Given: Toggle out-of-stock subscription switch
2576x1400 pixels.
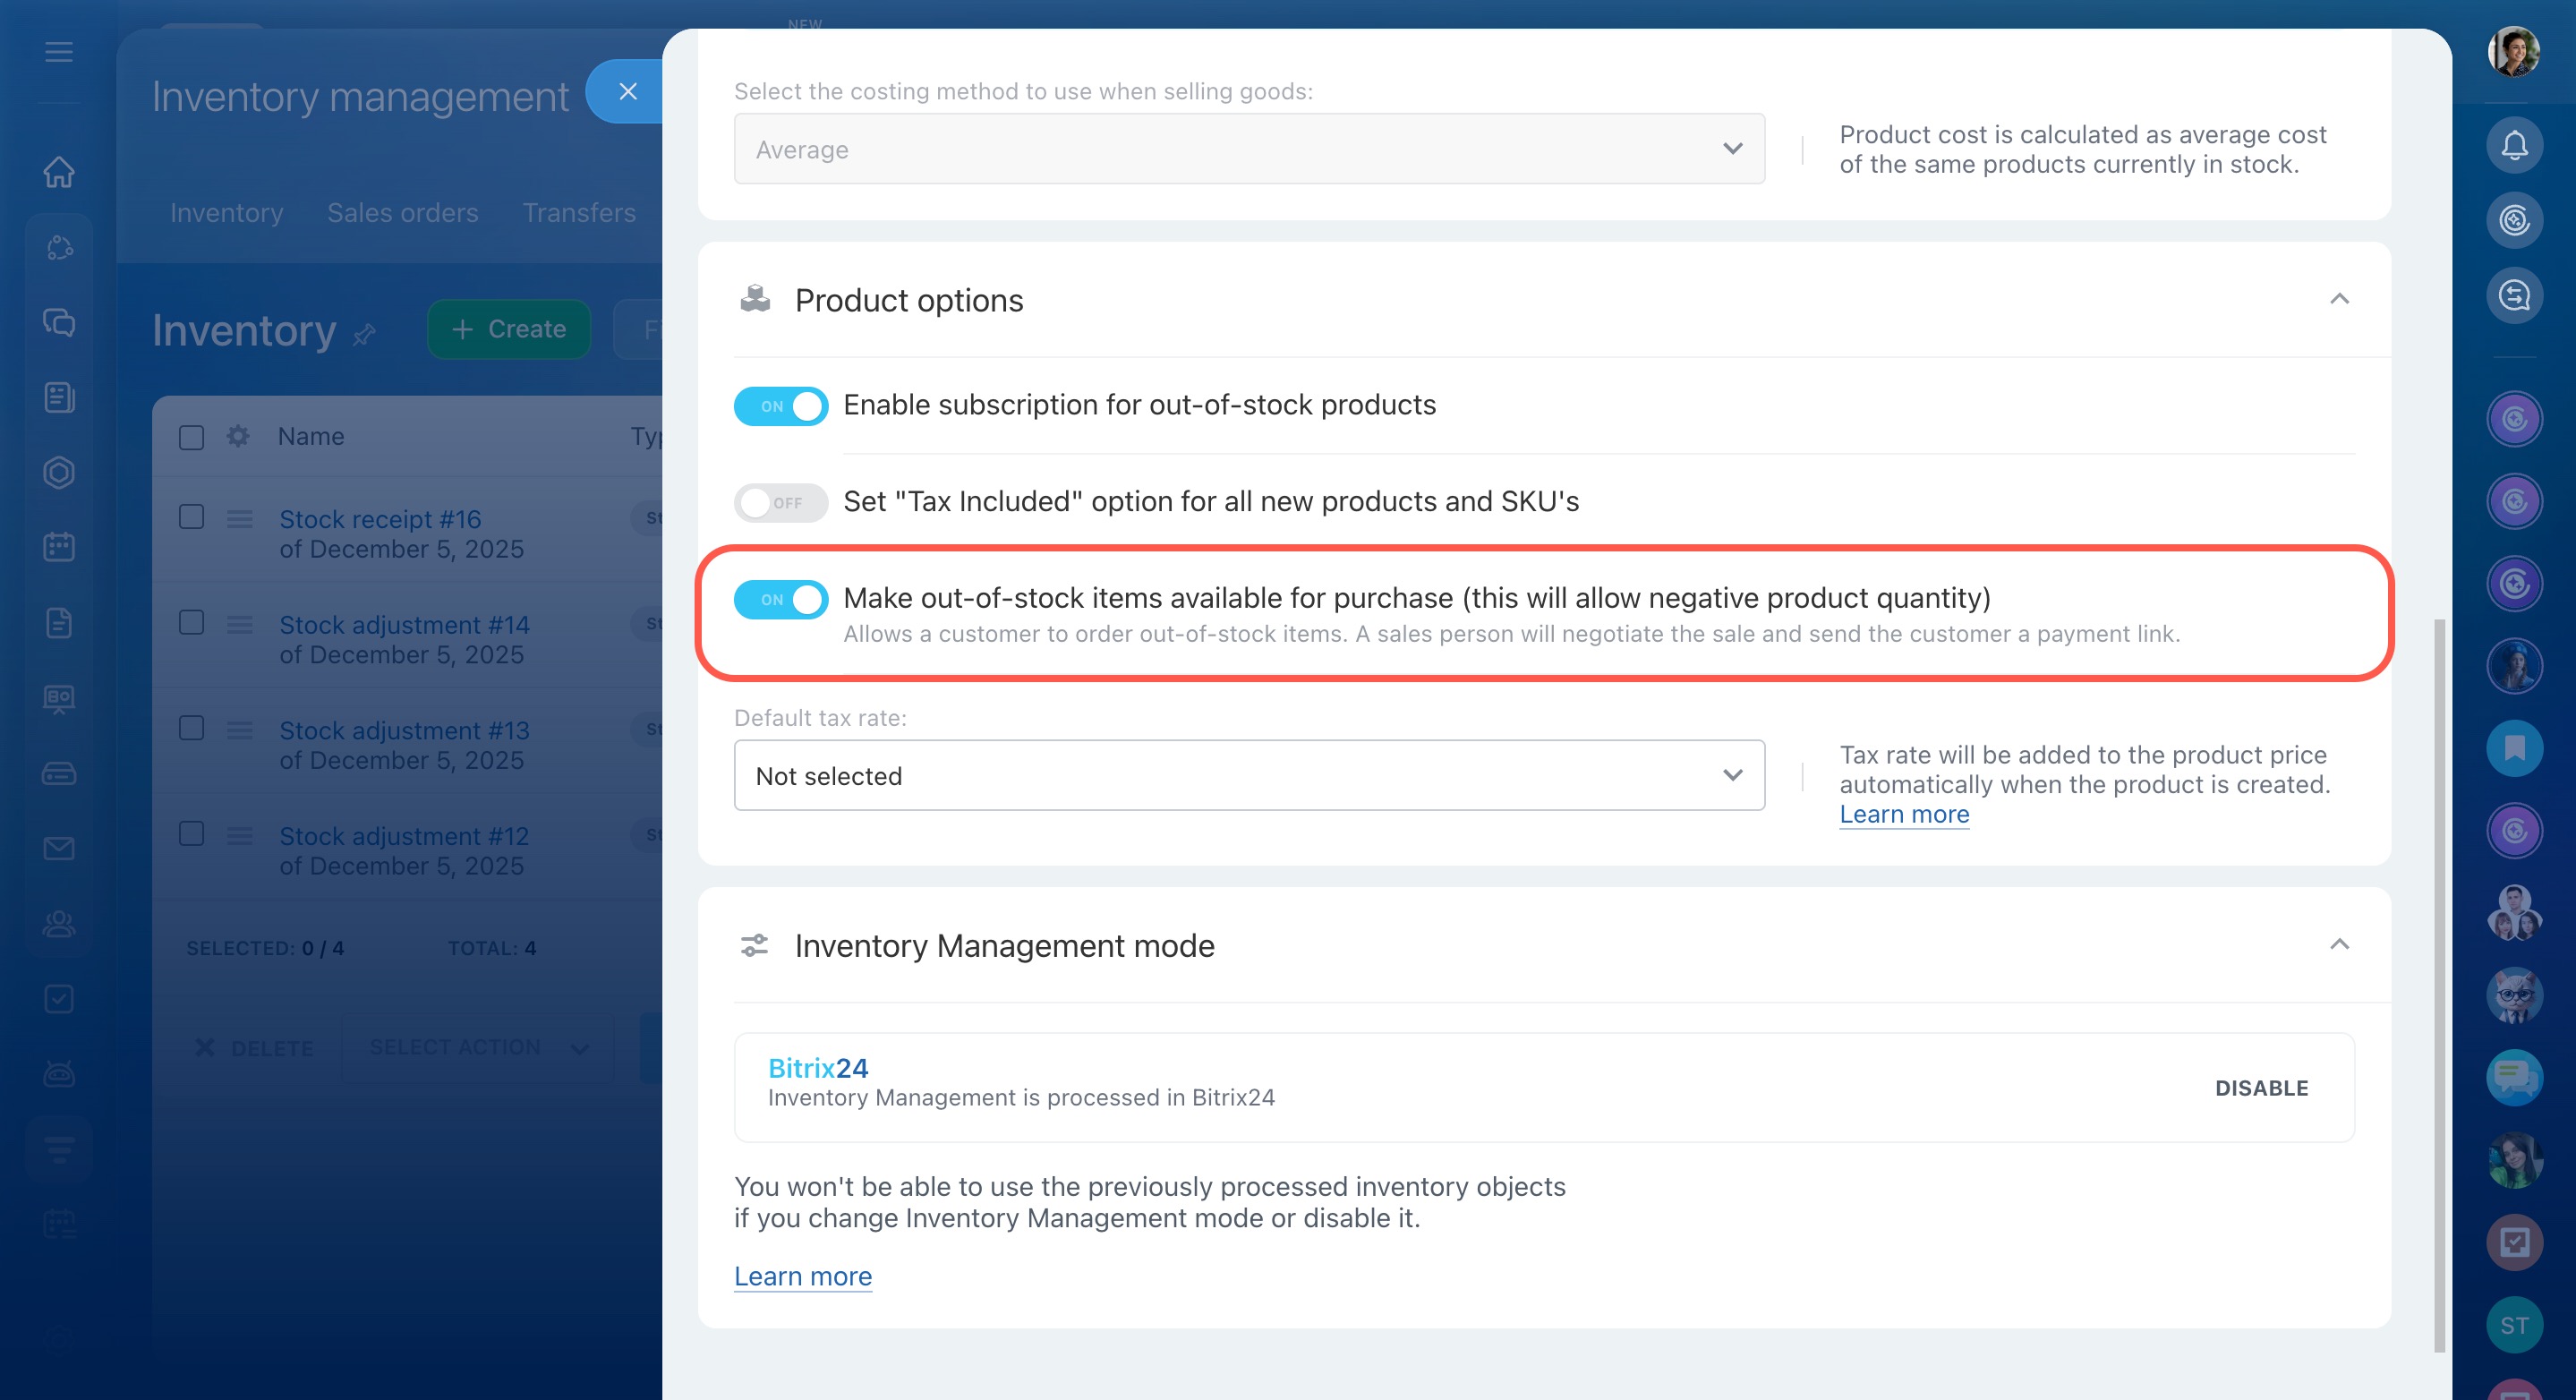Looking at the screenshot, I should [x=780, y=406].
